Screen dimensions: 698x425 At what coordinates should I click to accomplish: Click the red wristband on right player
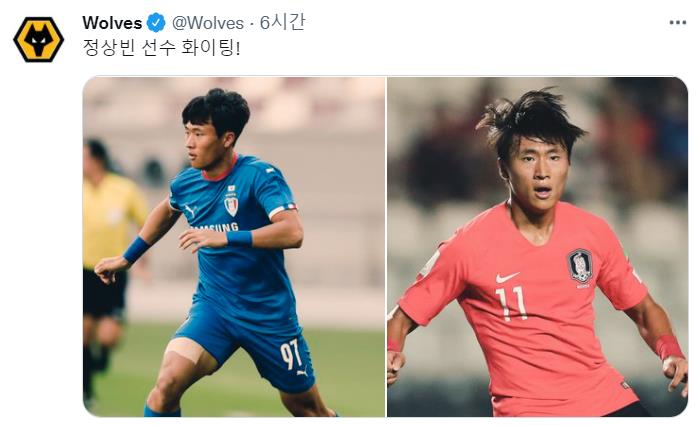(x=669, y=346)
